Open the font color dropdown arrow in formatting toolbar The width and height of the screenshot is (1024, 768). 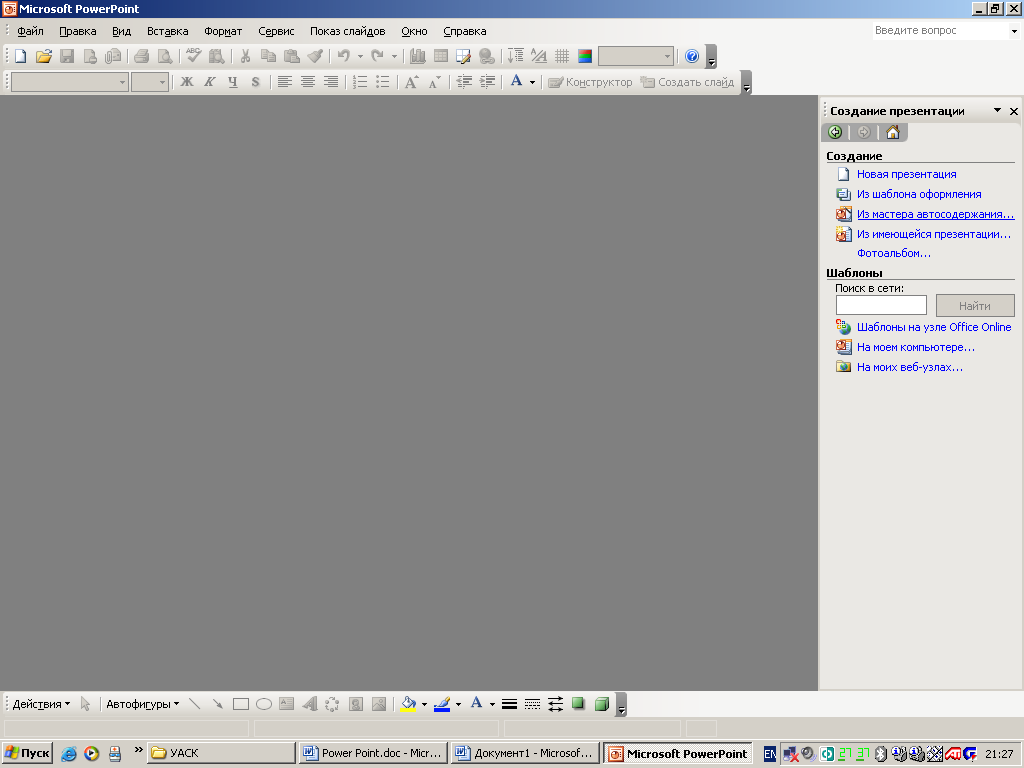coord(532,82)
